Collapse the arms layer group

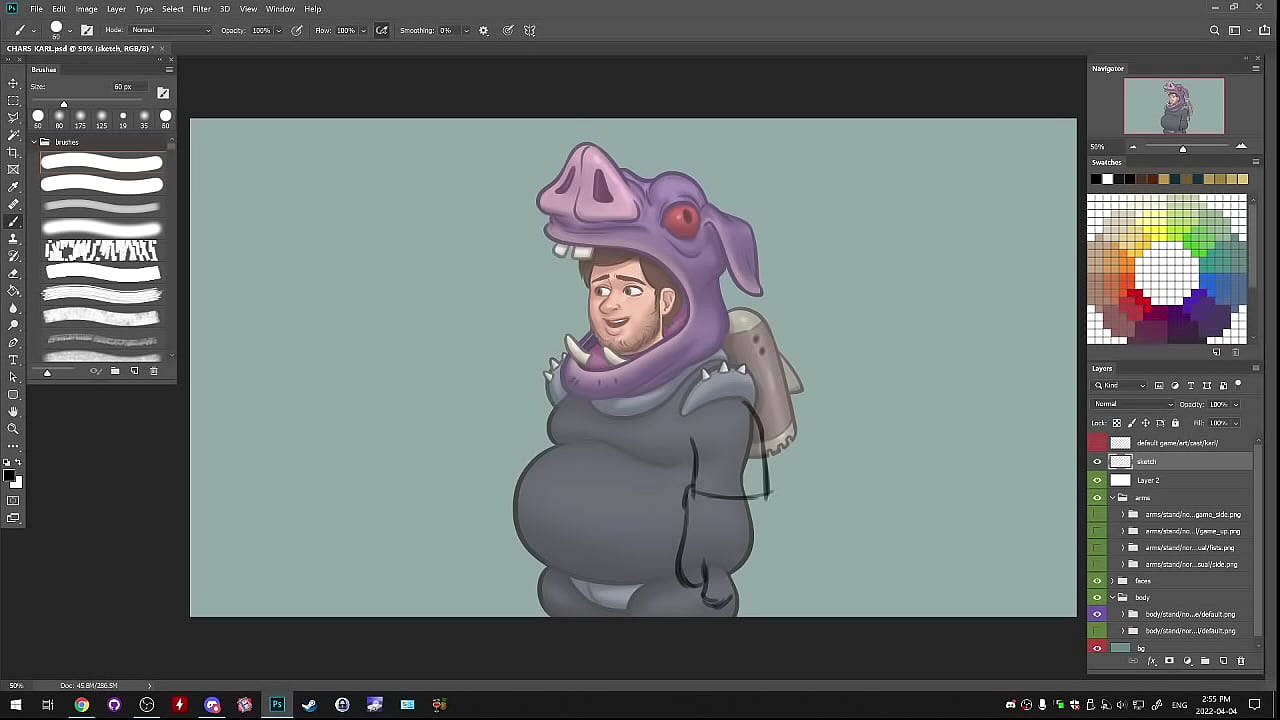pos(1112,497)
